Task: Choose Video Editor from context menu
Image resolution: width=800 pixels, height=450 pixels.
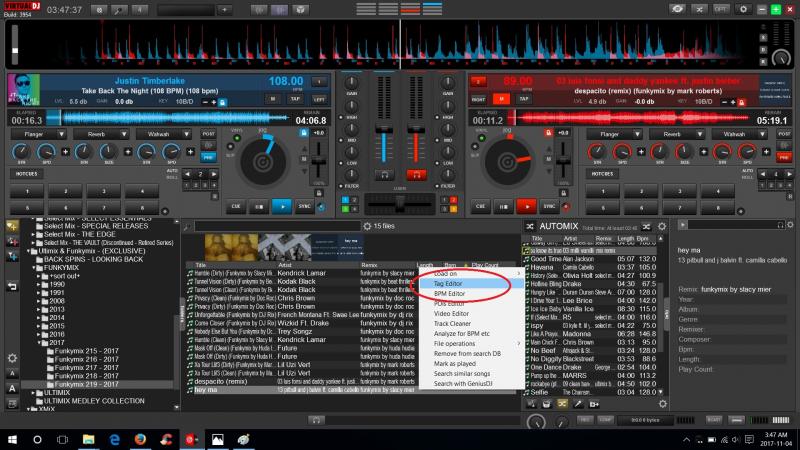Action: click(x=471, y=314)
